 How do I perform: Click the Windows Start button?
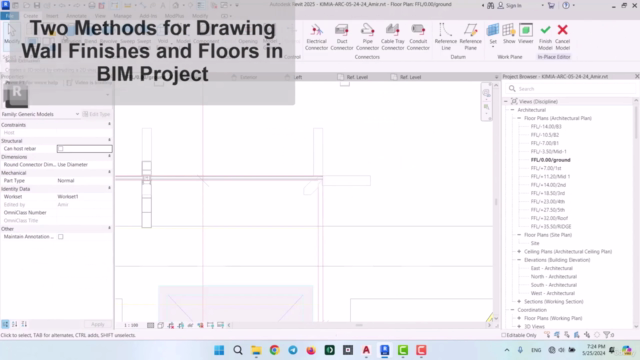point(219,350)
